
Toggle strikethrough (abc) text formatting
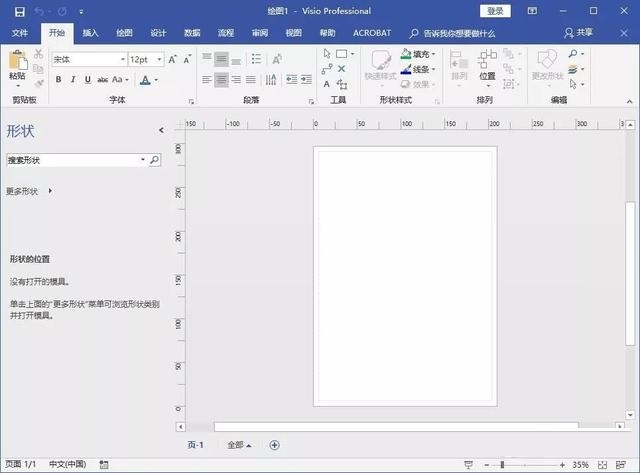pyautogui.click(x=102, y=80)
